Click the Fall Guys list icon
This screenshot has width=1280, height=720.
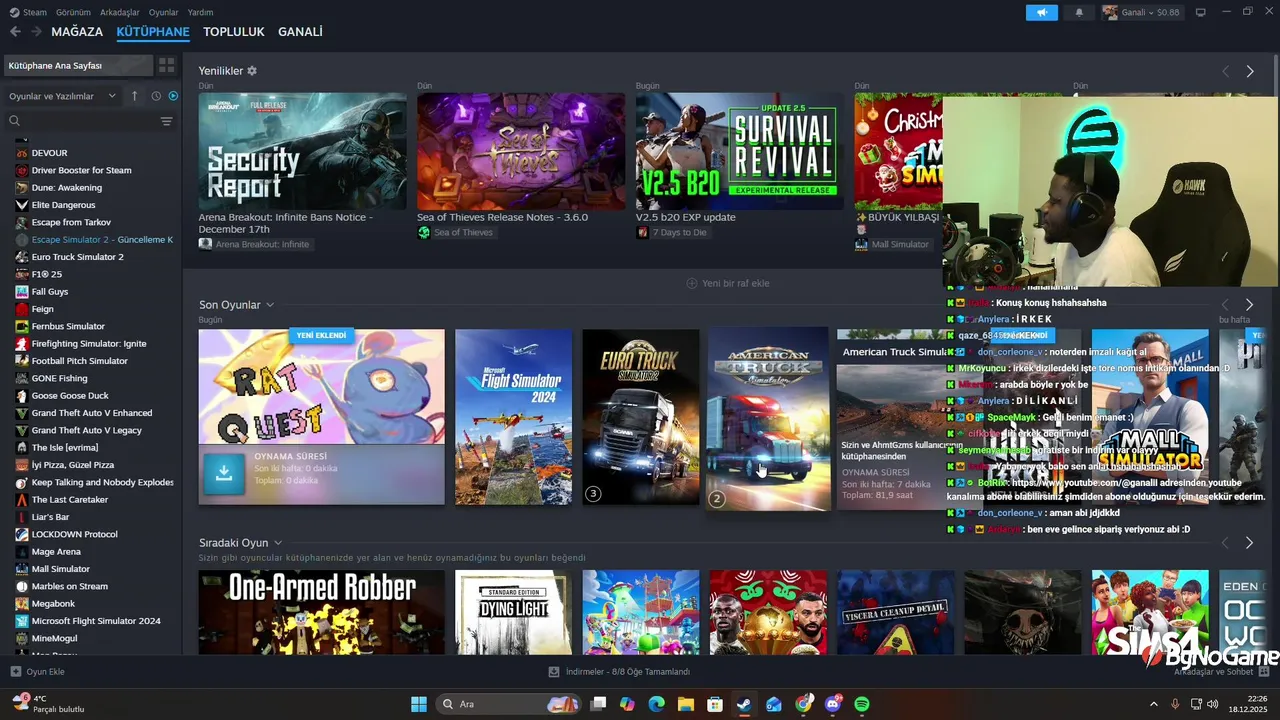pyautogui.click(x=22, y=292)
